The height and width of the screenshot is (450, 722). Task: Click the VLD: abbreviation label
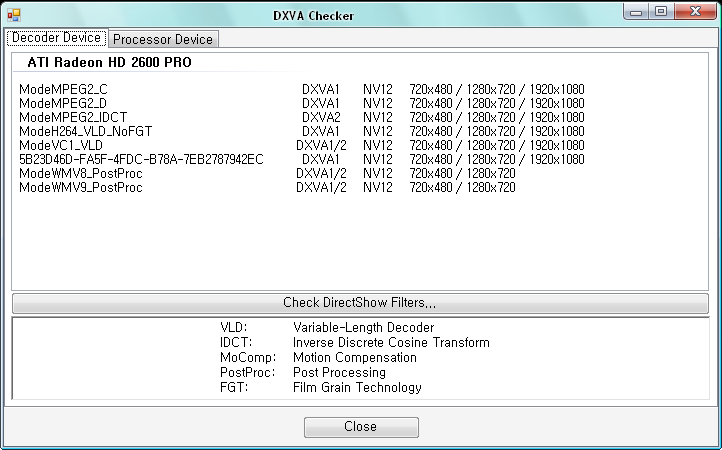234,327
